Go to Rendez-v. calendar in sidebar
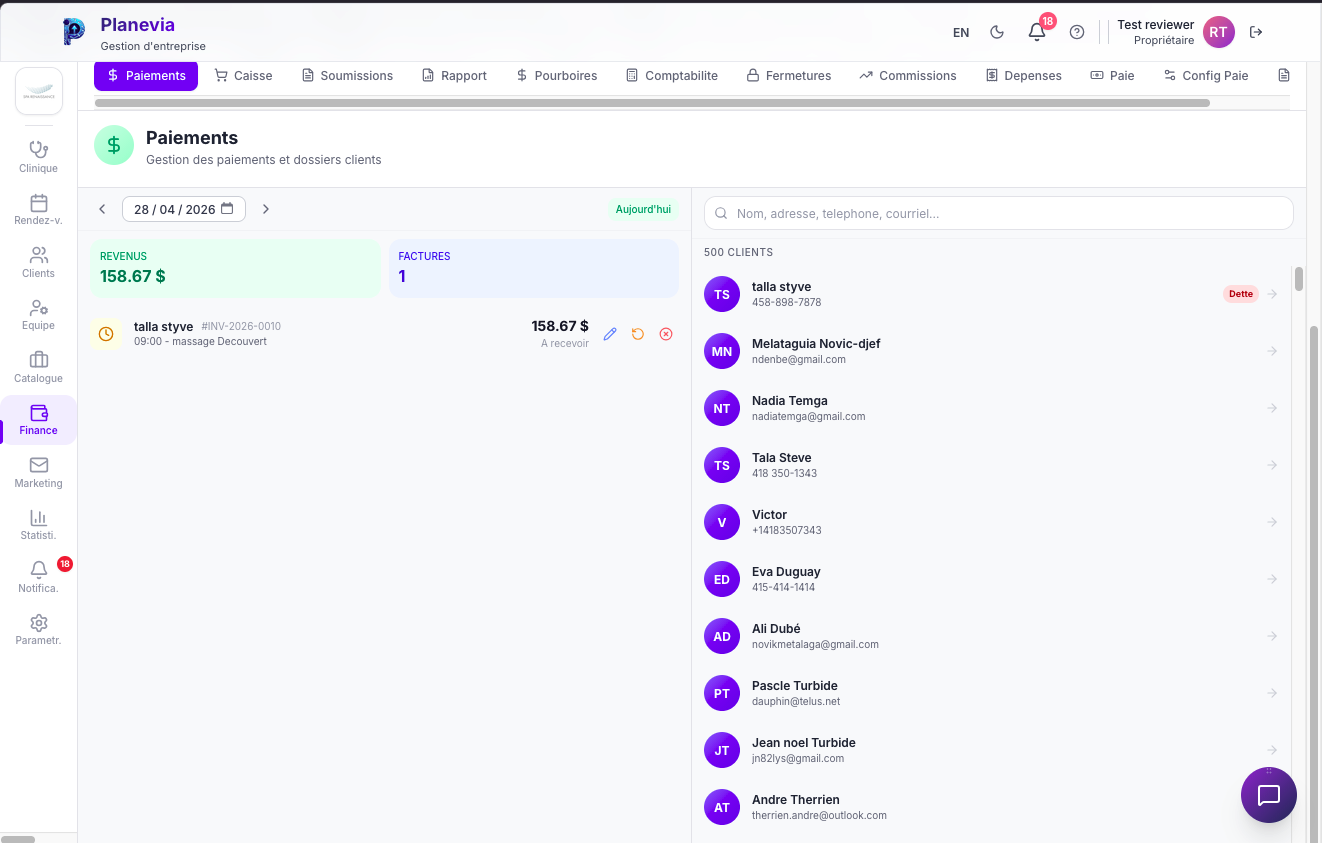The width and height of the screenshot is (1322, 843). pos(38,210)
